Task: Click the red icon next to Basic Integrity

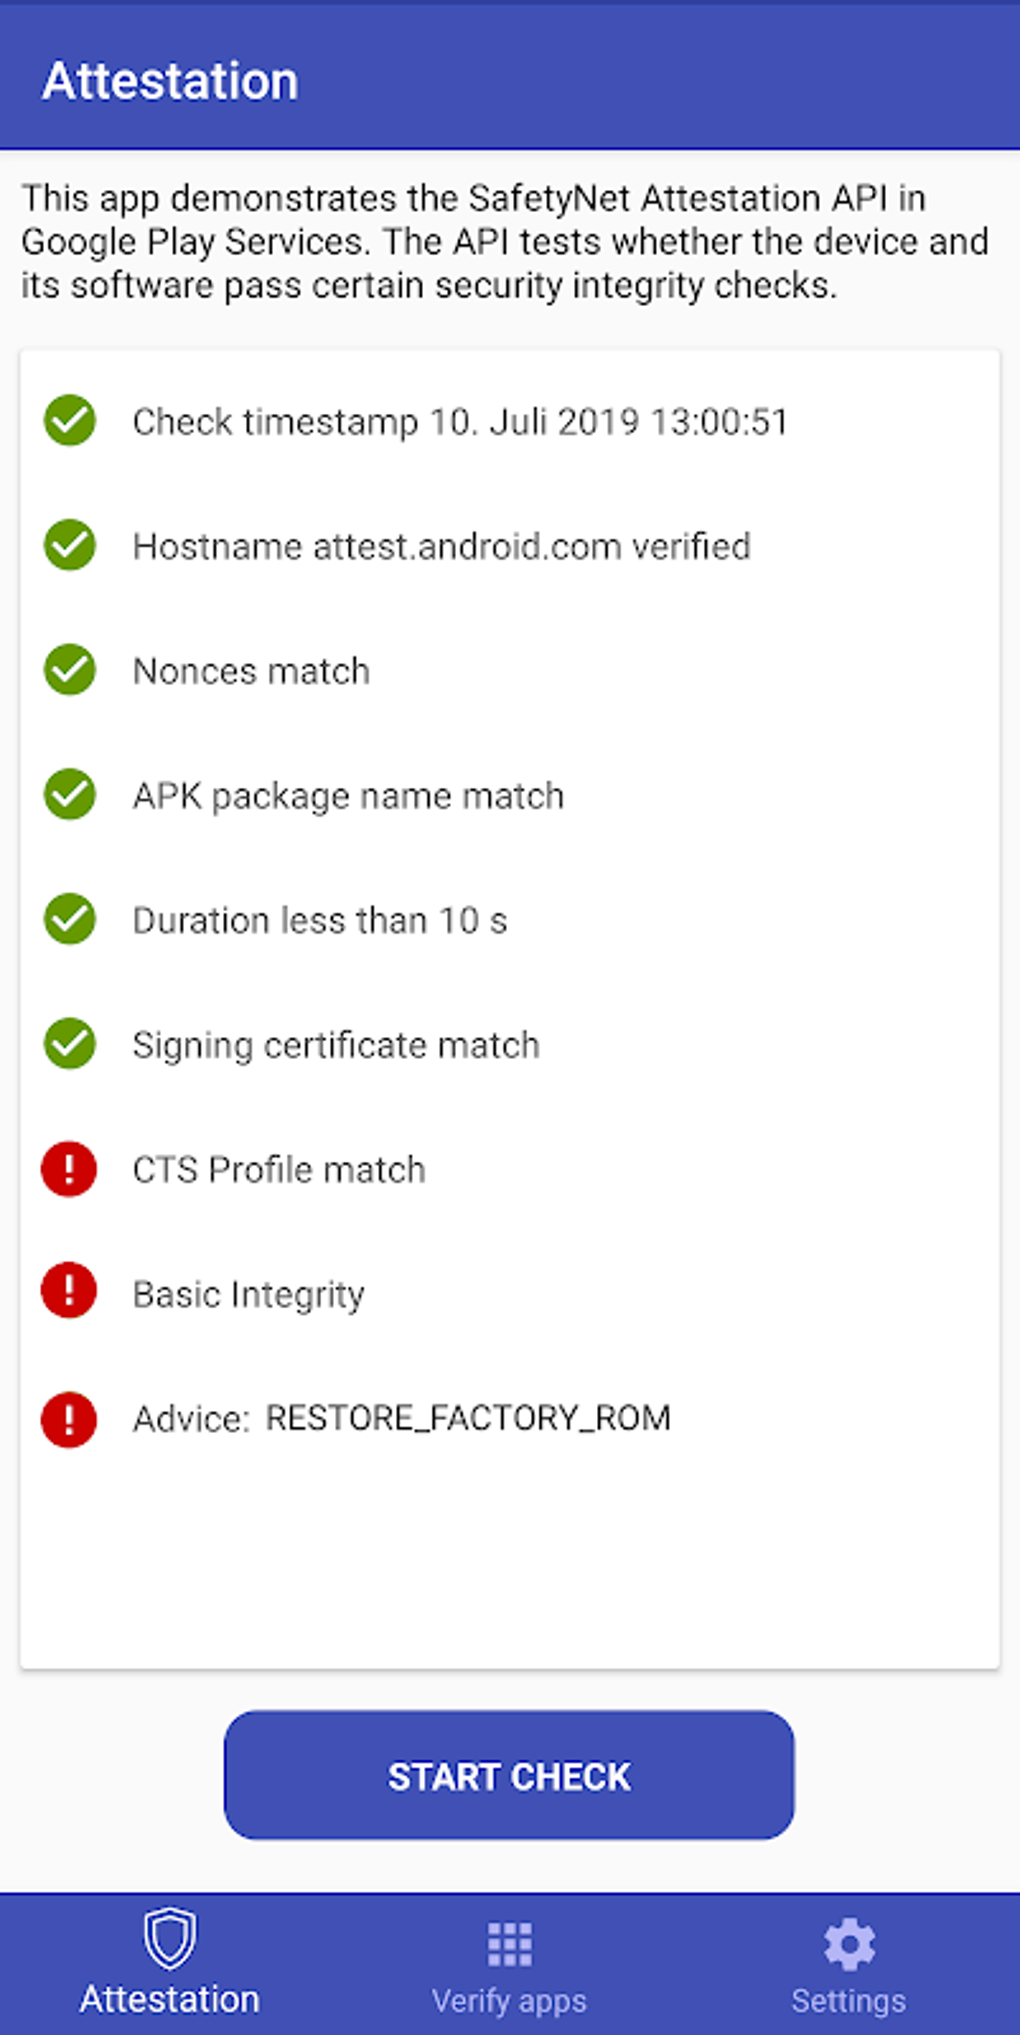Action: point(68,1292)
